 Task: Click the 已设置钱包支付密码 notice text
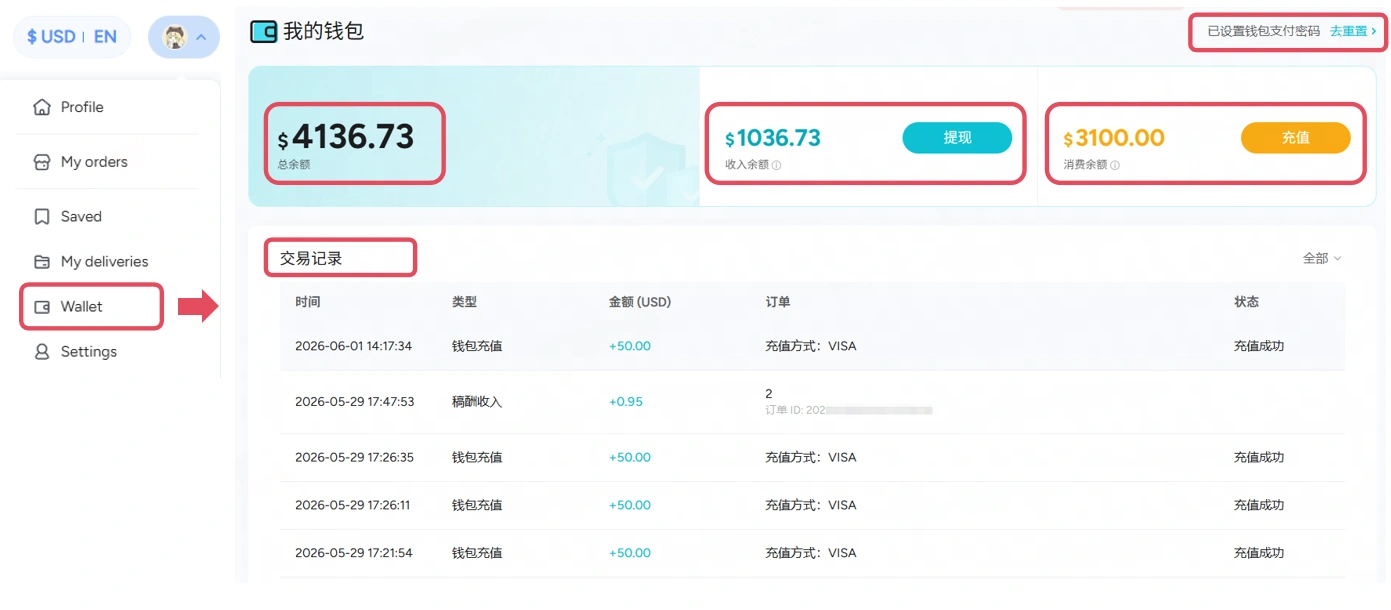coord(1264,31)
